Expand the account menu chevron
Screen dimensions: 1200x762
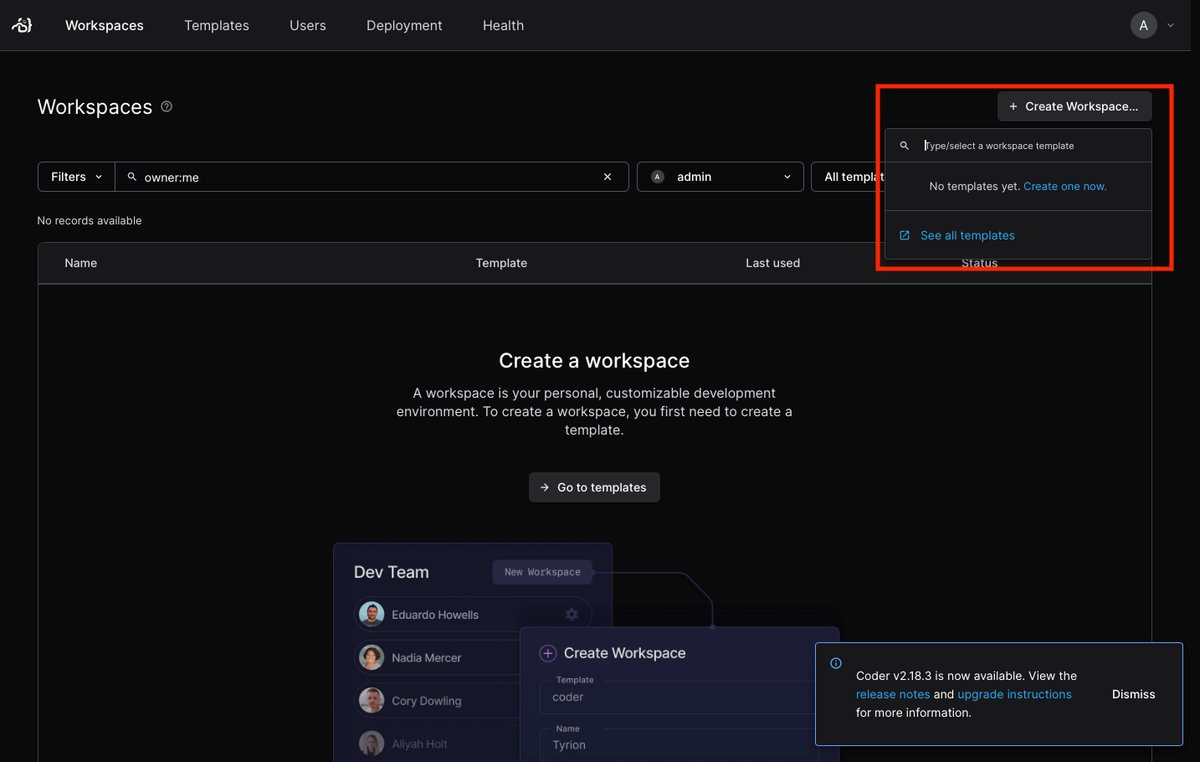(1171, 25)
